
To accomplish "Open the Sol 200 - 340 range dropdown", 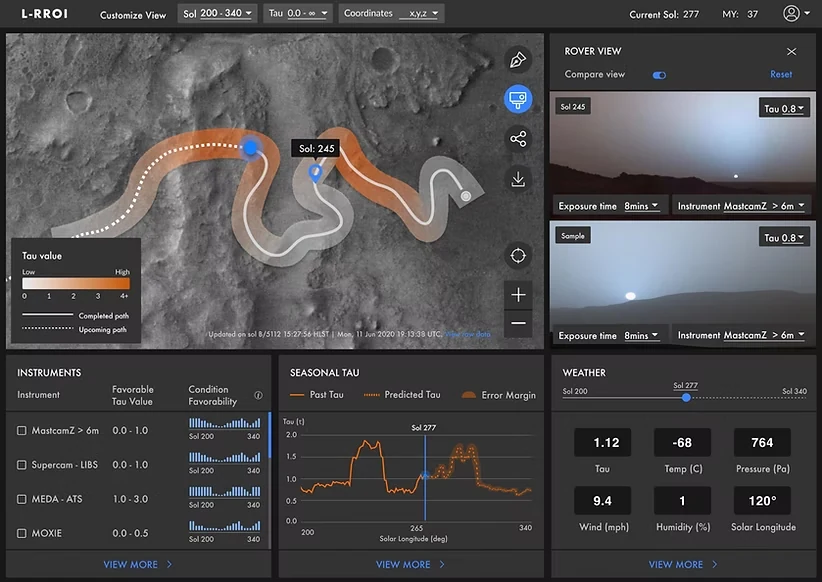I will click(x=218, y=14).
